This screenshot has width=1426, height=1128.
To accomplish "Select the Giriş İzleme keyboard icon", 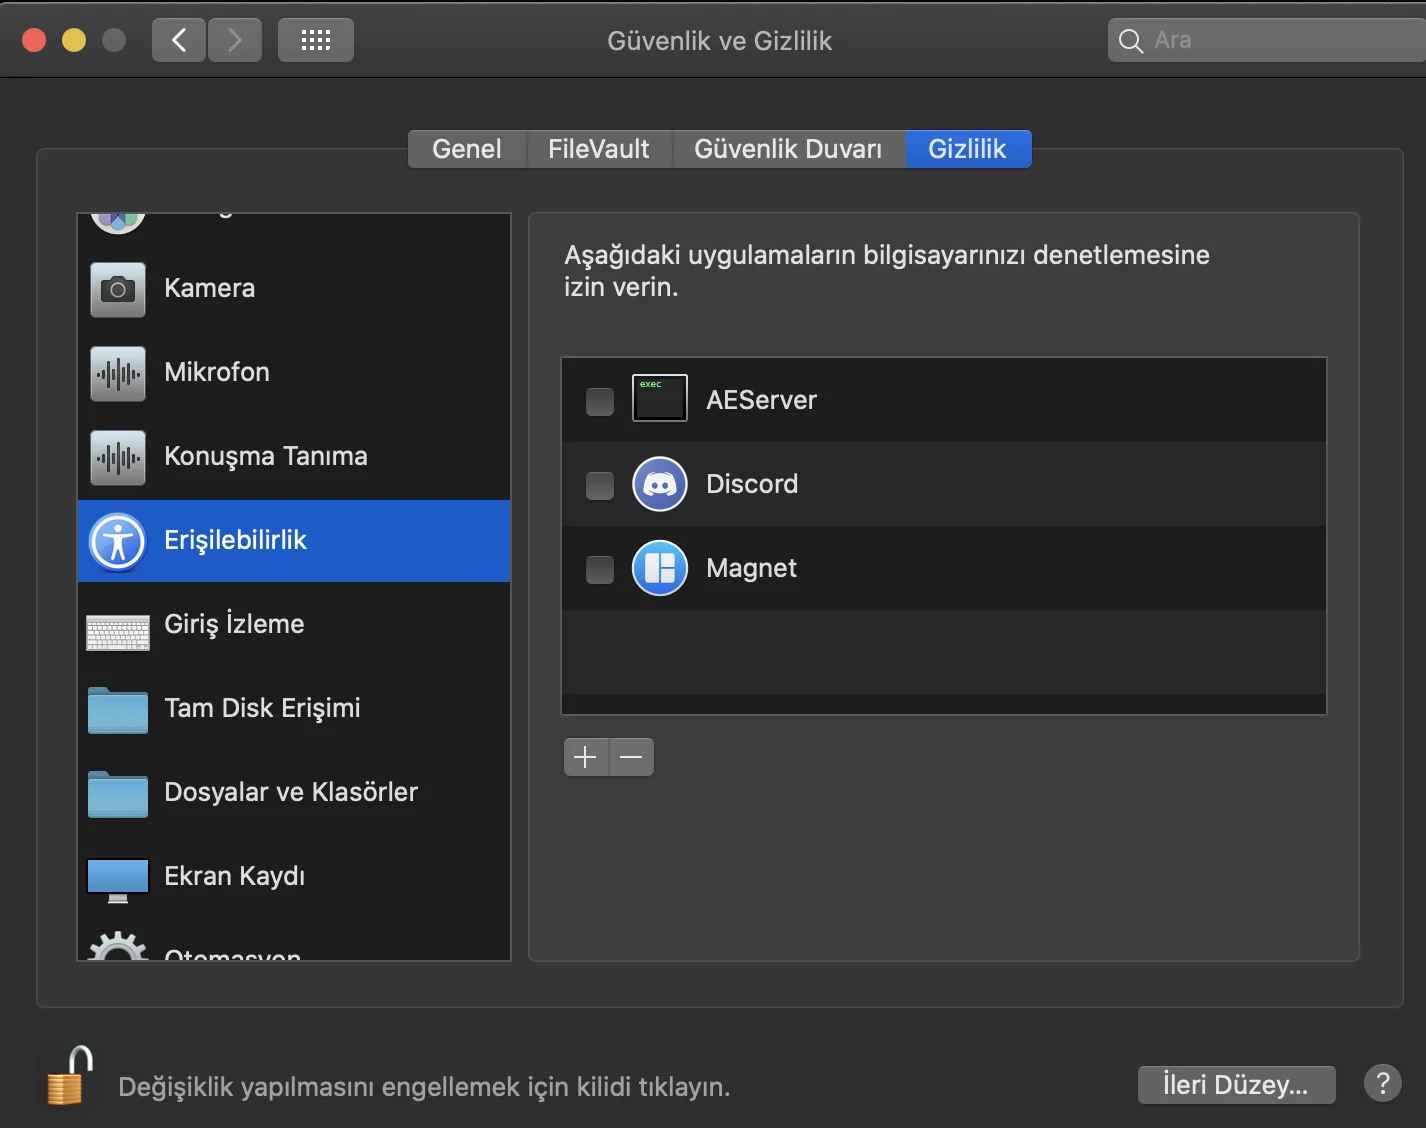I will 118,631.
